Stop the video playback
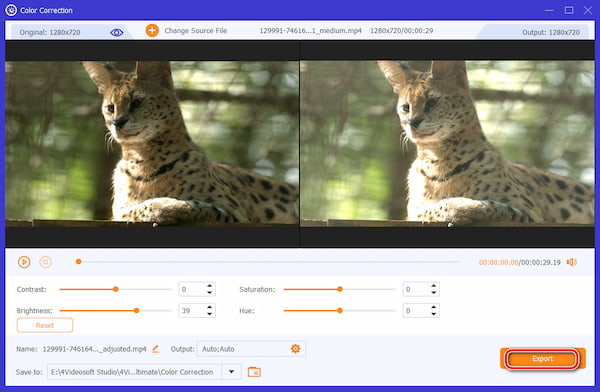The image size is (600, 392). 46,262
